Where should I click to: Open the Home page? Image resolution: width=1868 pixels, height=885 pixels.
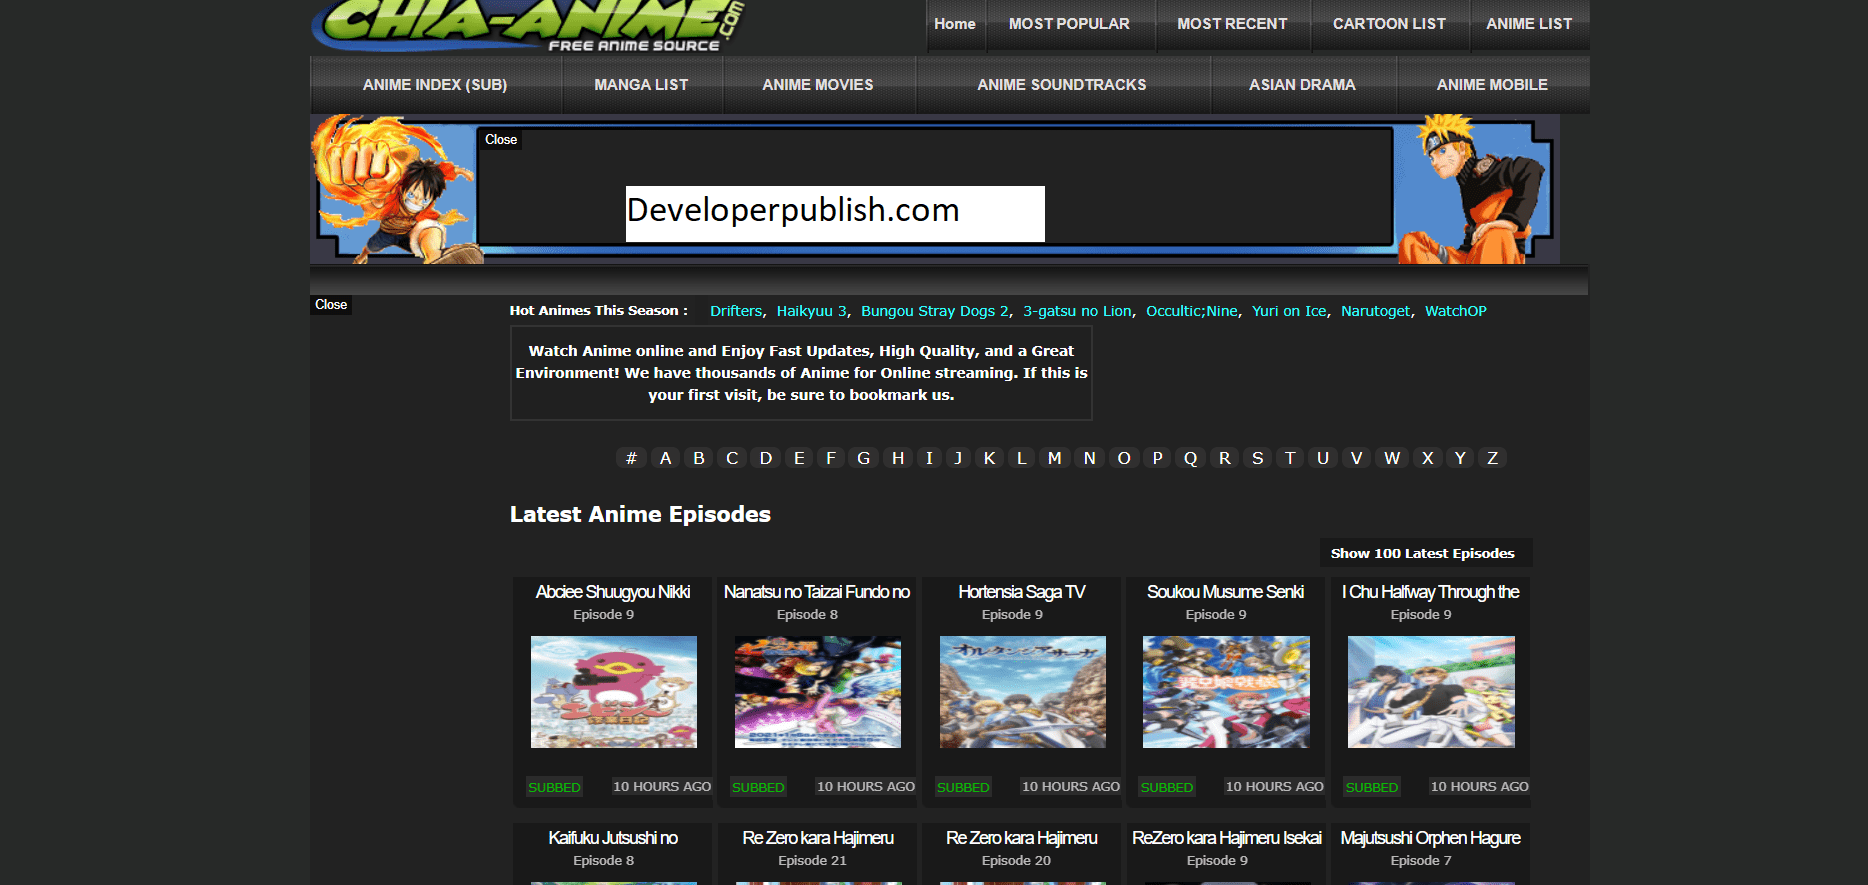955,24
